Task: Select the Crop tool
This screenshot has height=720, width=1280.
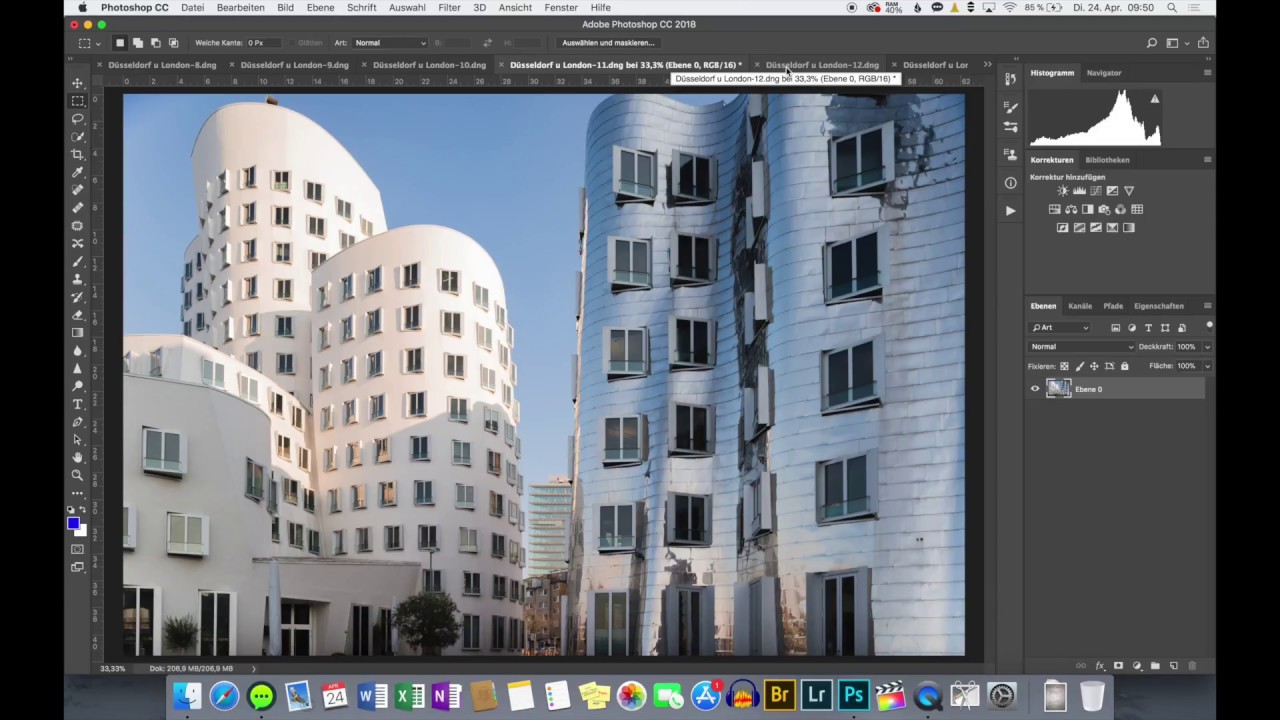Action: (x=78, y=155)
